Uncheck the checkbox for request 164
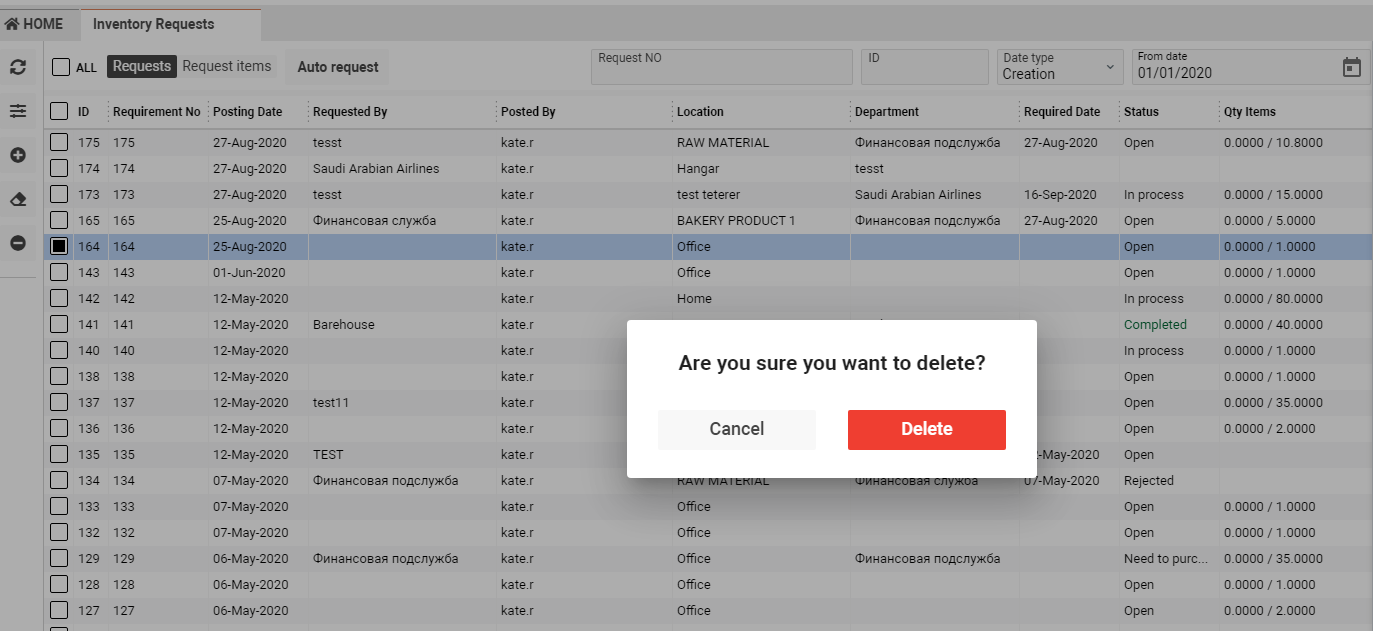This screenshot has height=631, width=1373. tap(59, 246)
